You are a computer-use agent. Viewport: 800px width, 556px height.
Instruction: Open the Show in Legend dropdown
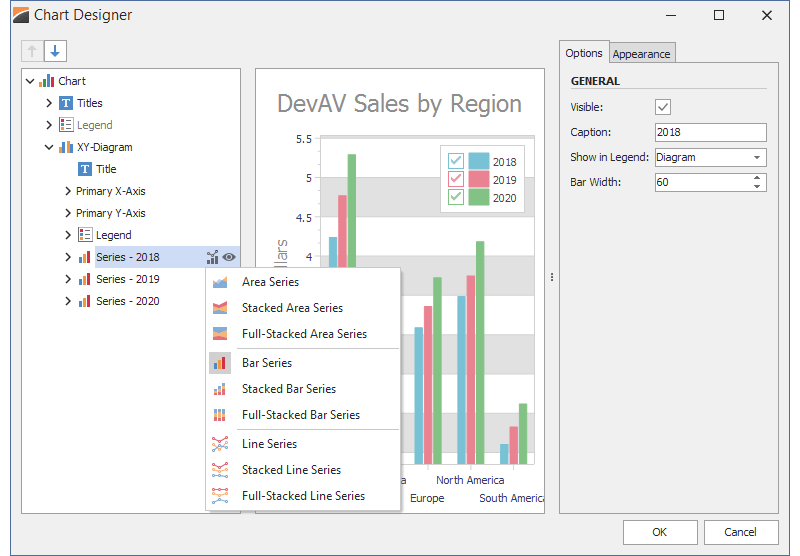point(757,157)
